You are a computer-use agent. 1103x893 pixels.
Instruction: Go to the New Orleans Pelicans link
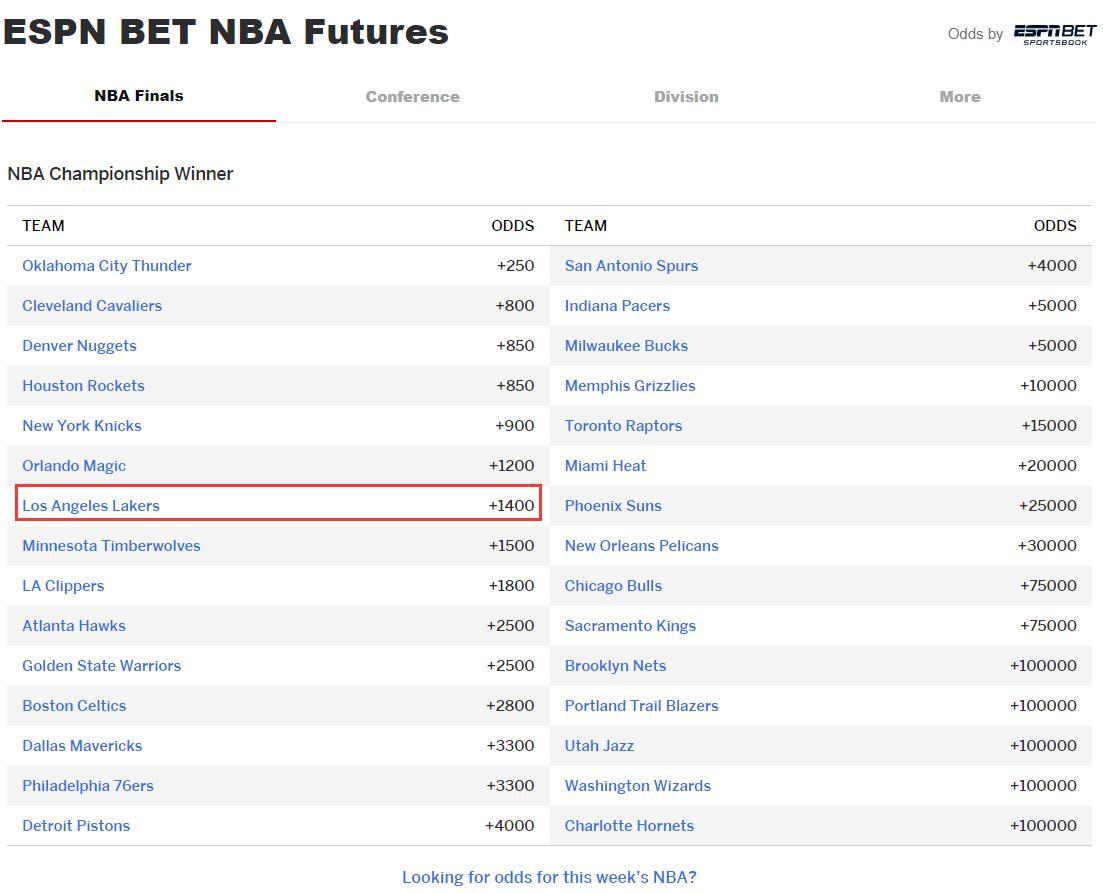641,546
